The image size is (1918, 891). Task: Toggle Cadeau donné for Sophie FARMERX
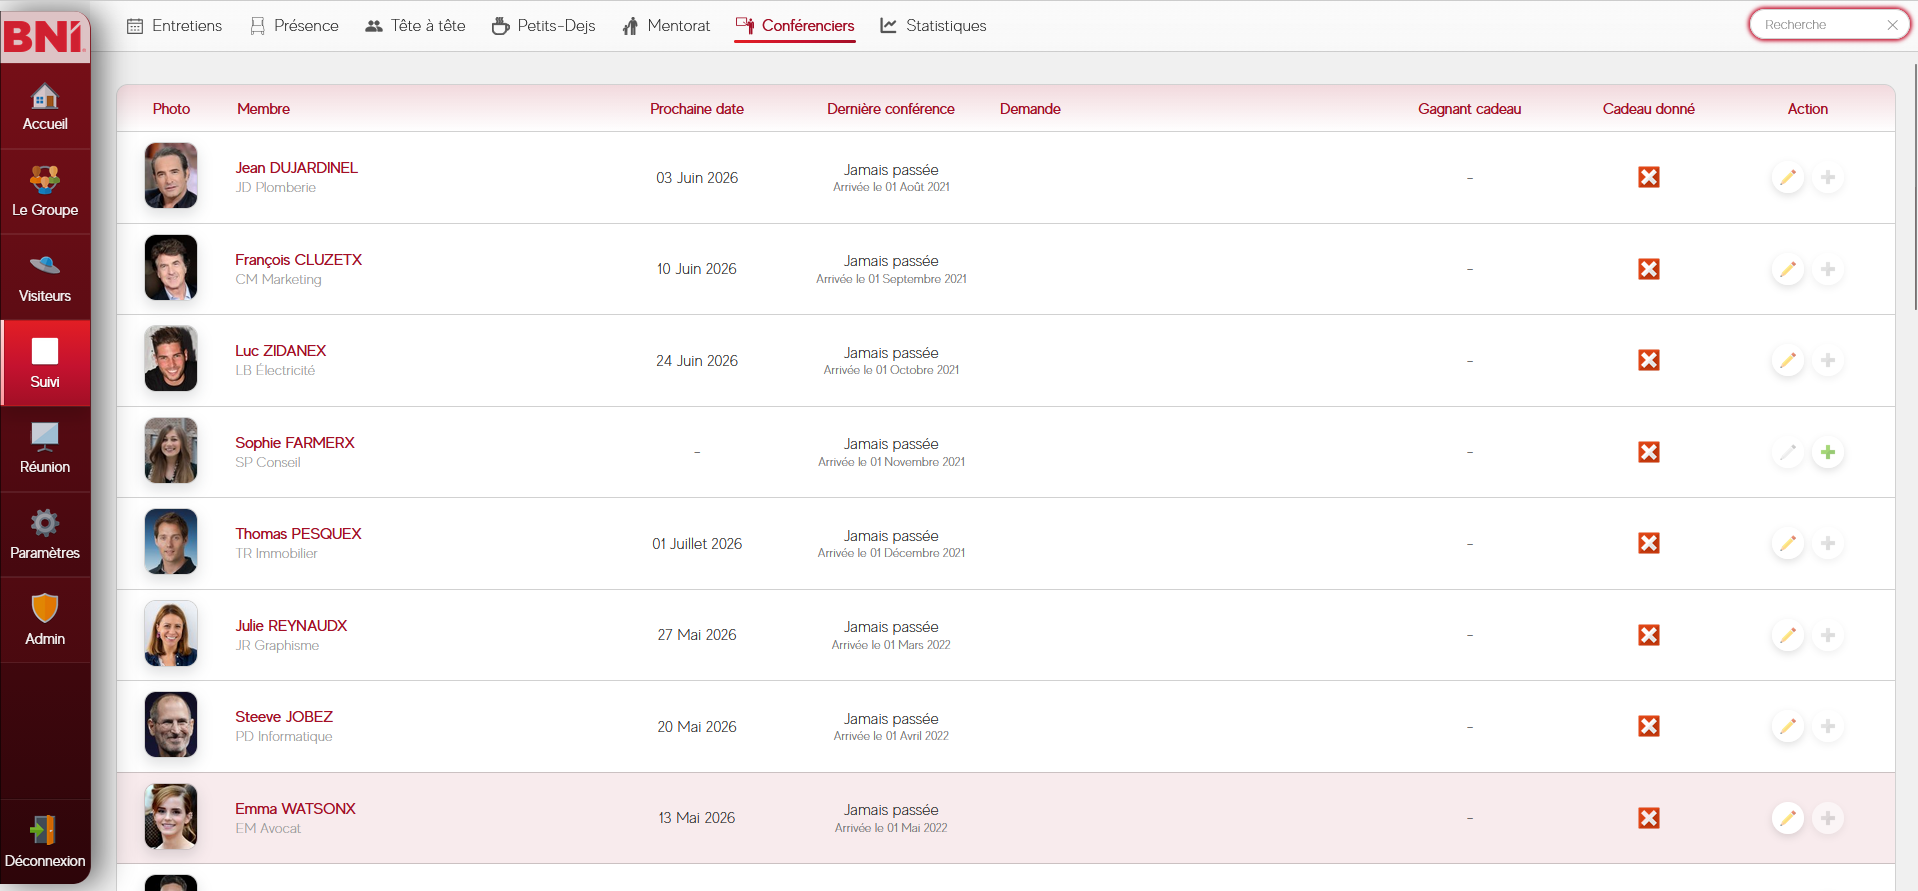click(1649, 452)
